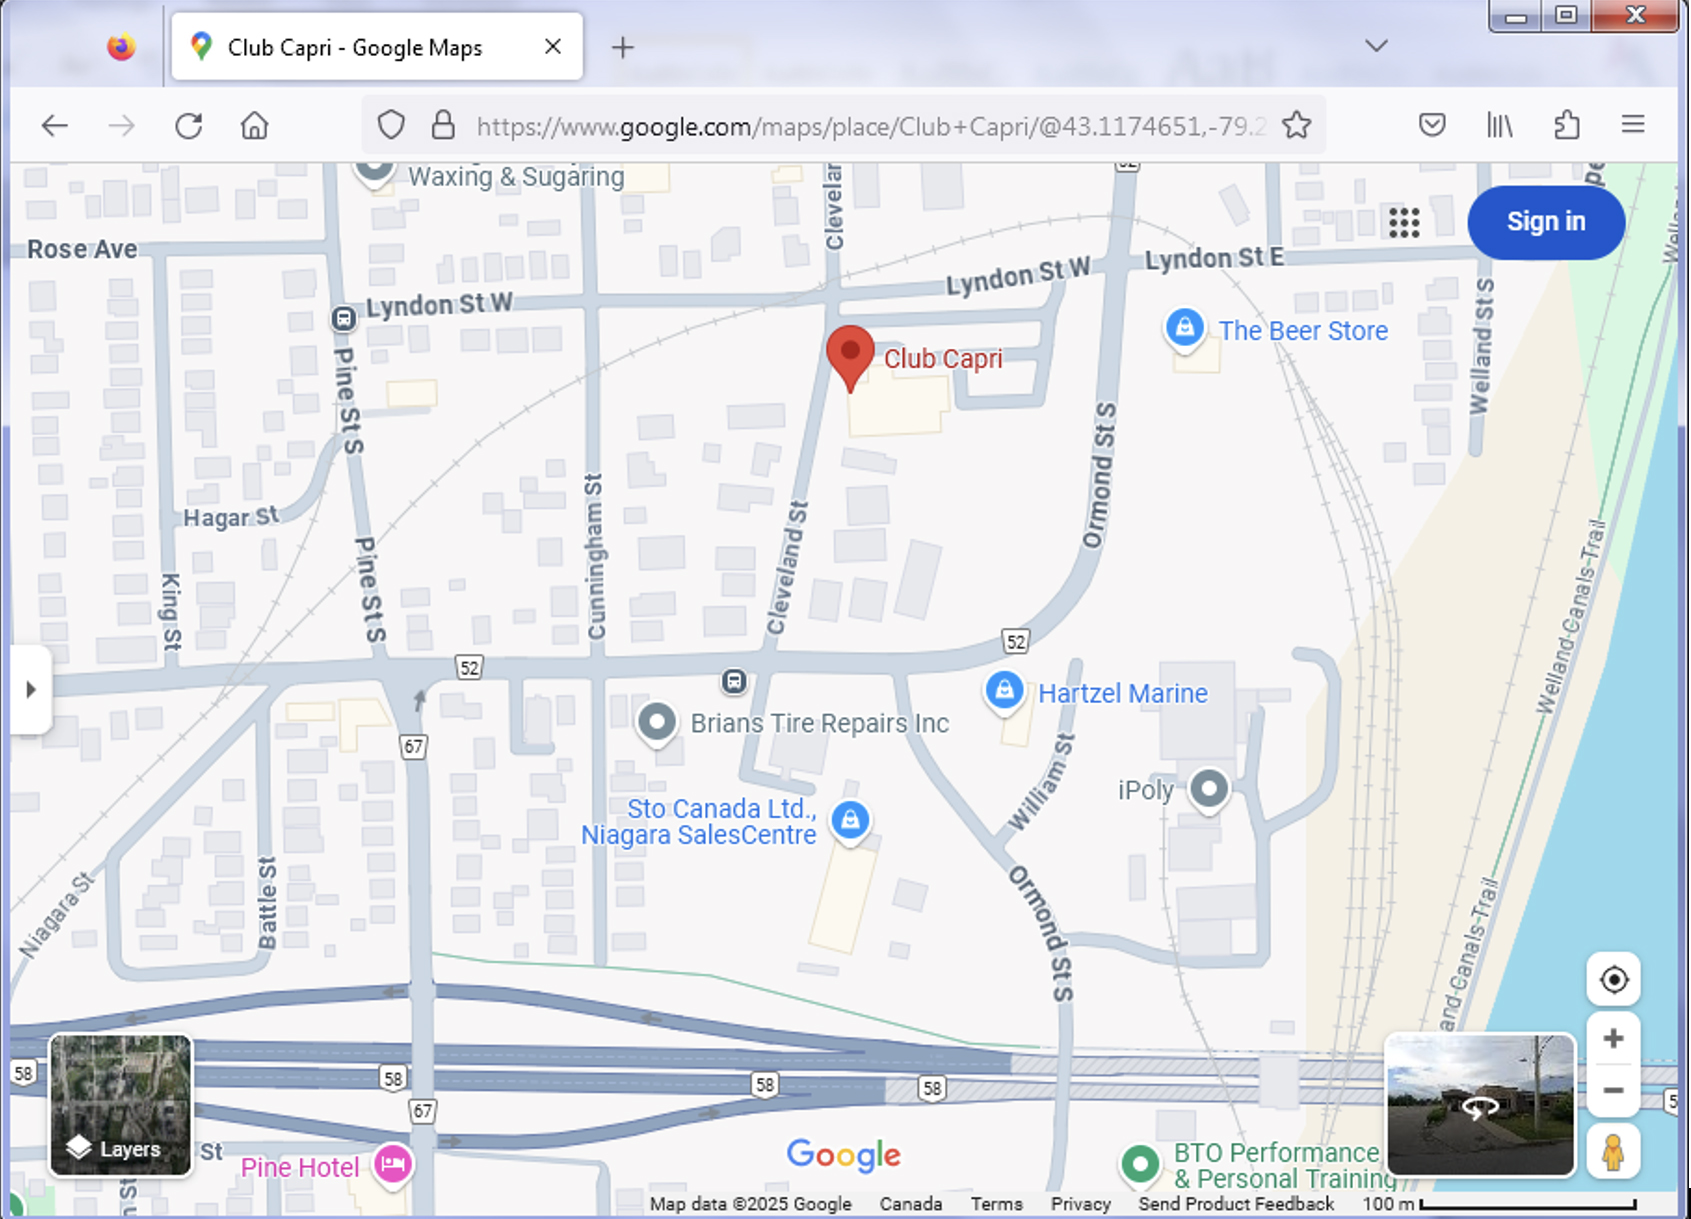Screen dimensions: 1691x1219
Task: Click the iPoly location marker
Action: (1209, 789)
